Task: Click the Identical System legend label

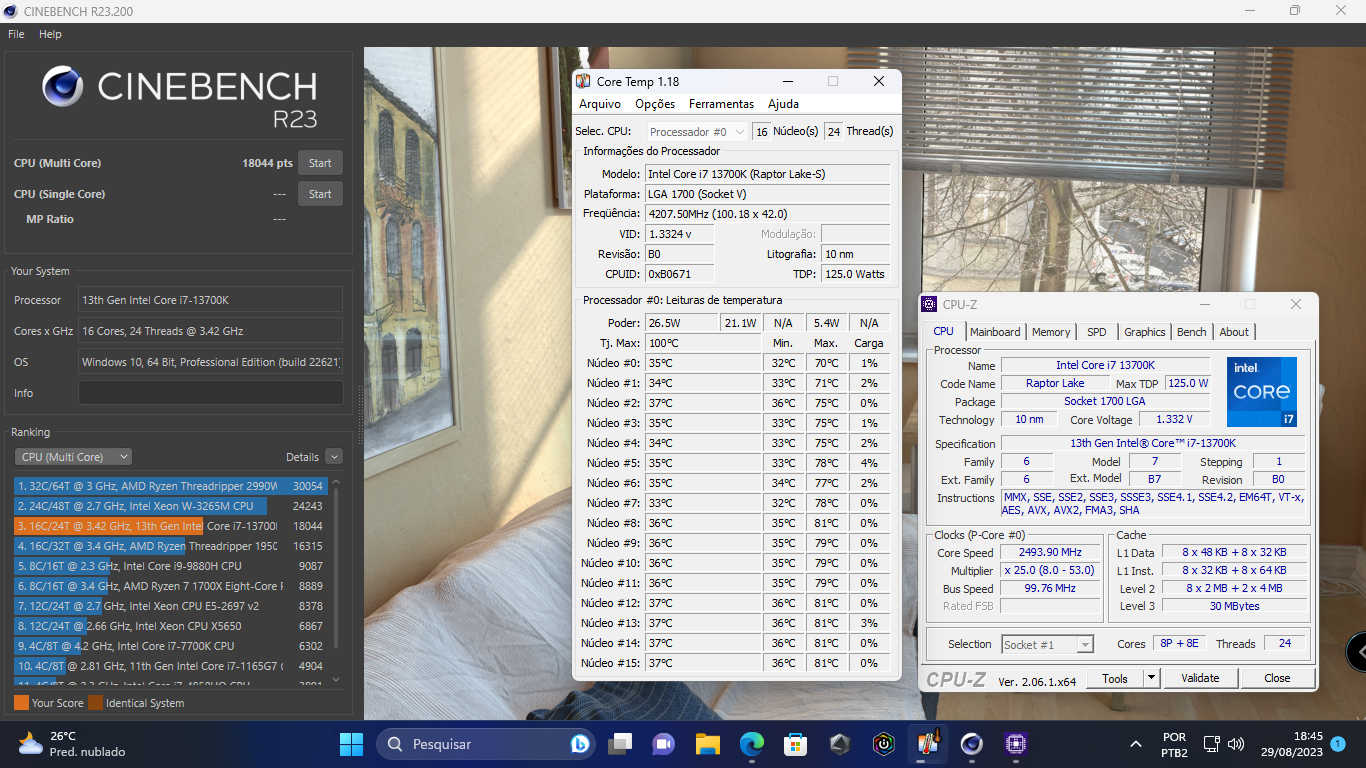Action: click(x=145, y=703)
